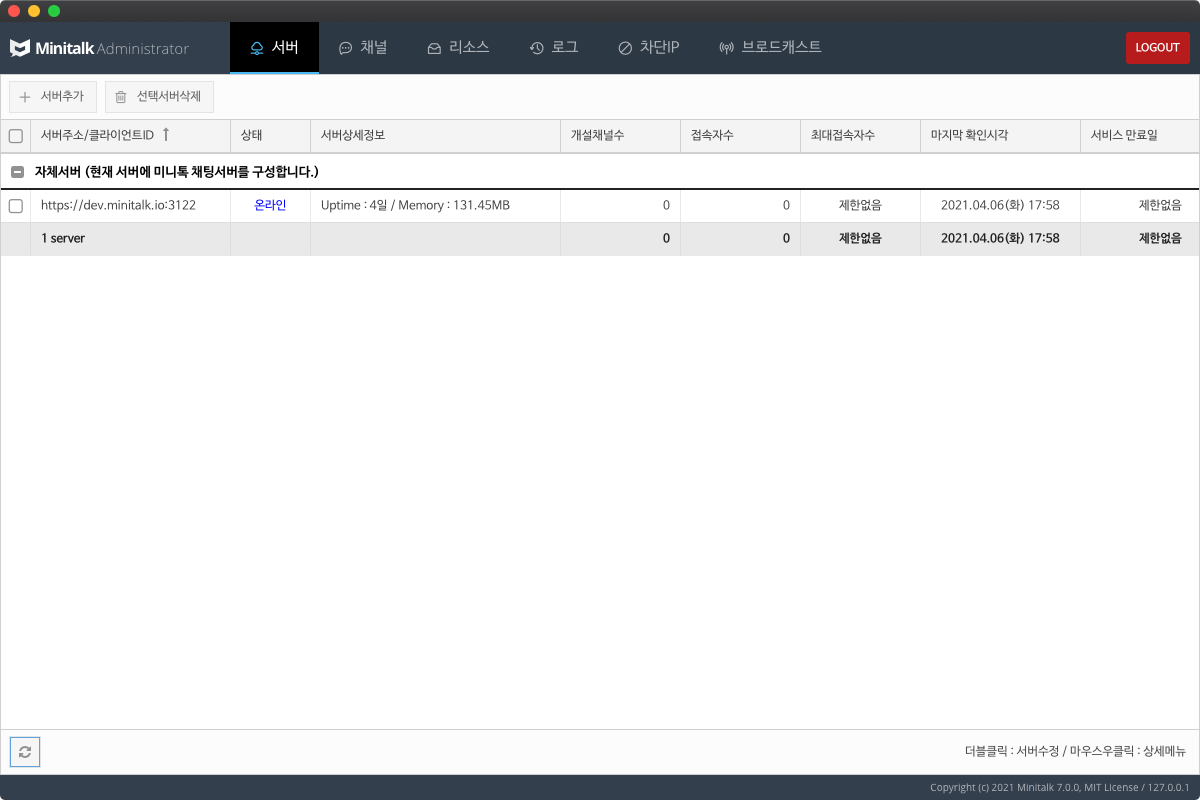Click the Copyright Minitalk 7.0.0 footer text
1200x800 pixels.
click(1059, 788)
